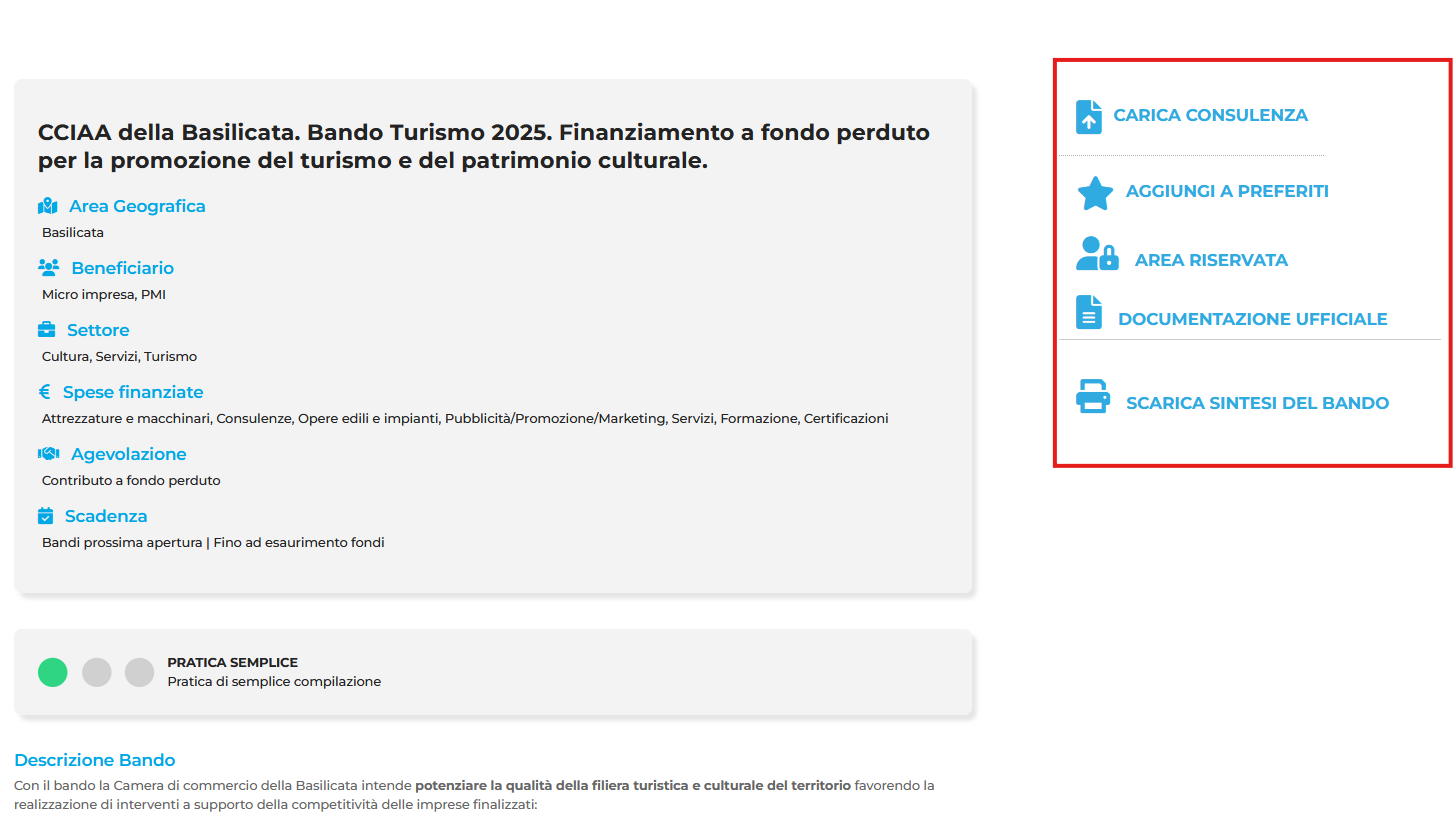Screen dimensions: 1453x815
Task: Open DOCUMENTAZIONE UFFICIALE link
Action: [x=1252, y=319]
